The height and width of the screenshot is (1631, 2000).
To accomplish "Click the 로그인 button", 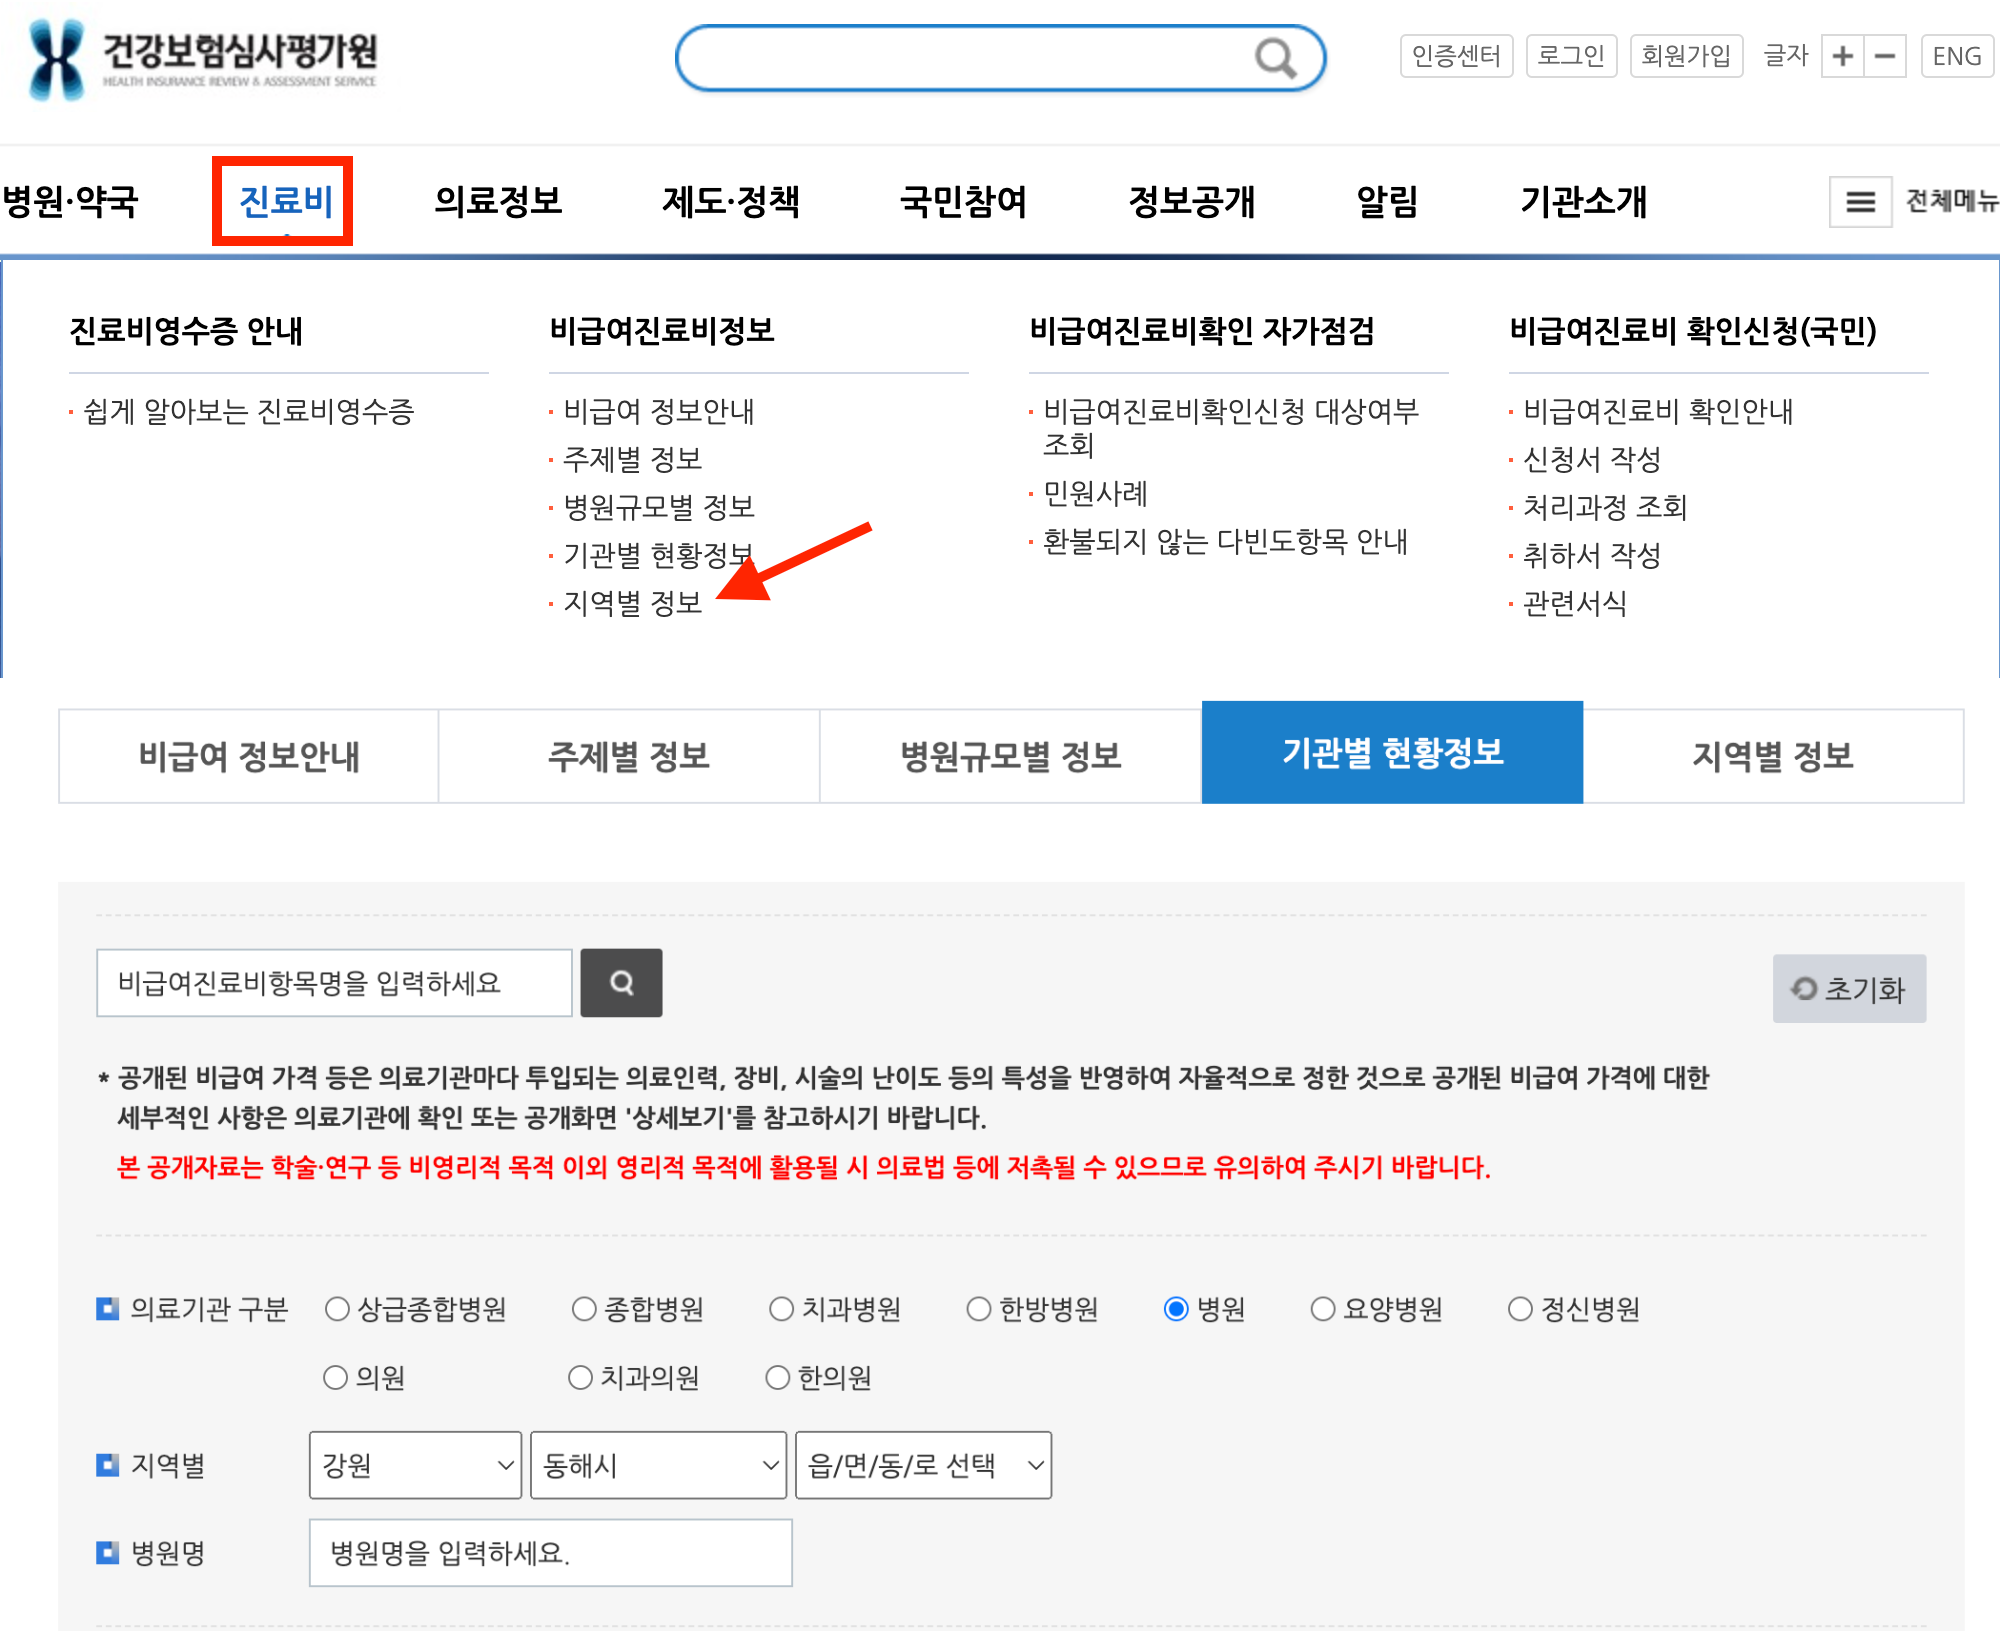I will (1570, 56).
